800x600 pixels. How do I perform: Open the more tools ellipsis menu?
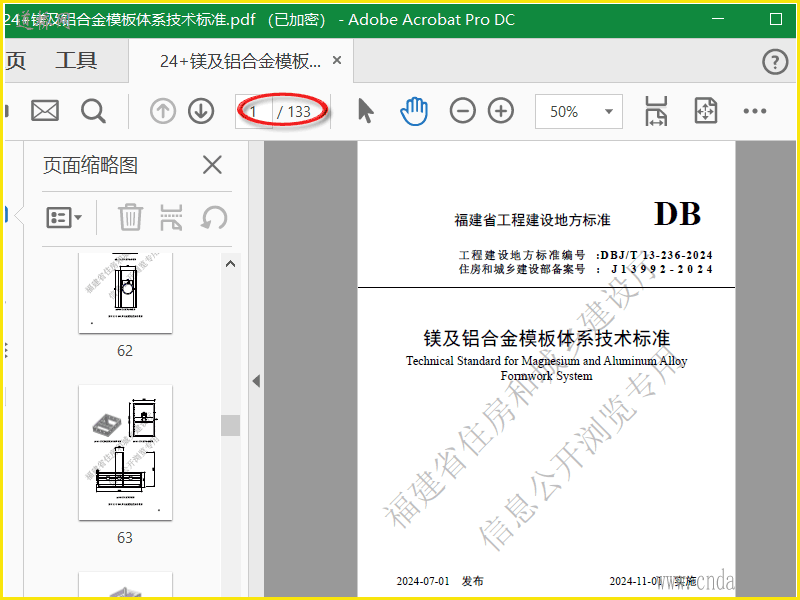click(755, 111)
